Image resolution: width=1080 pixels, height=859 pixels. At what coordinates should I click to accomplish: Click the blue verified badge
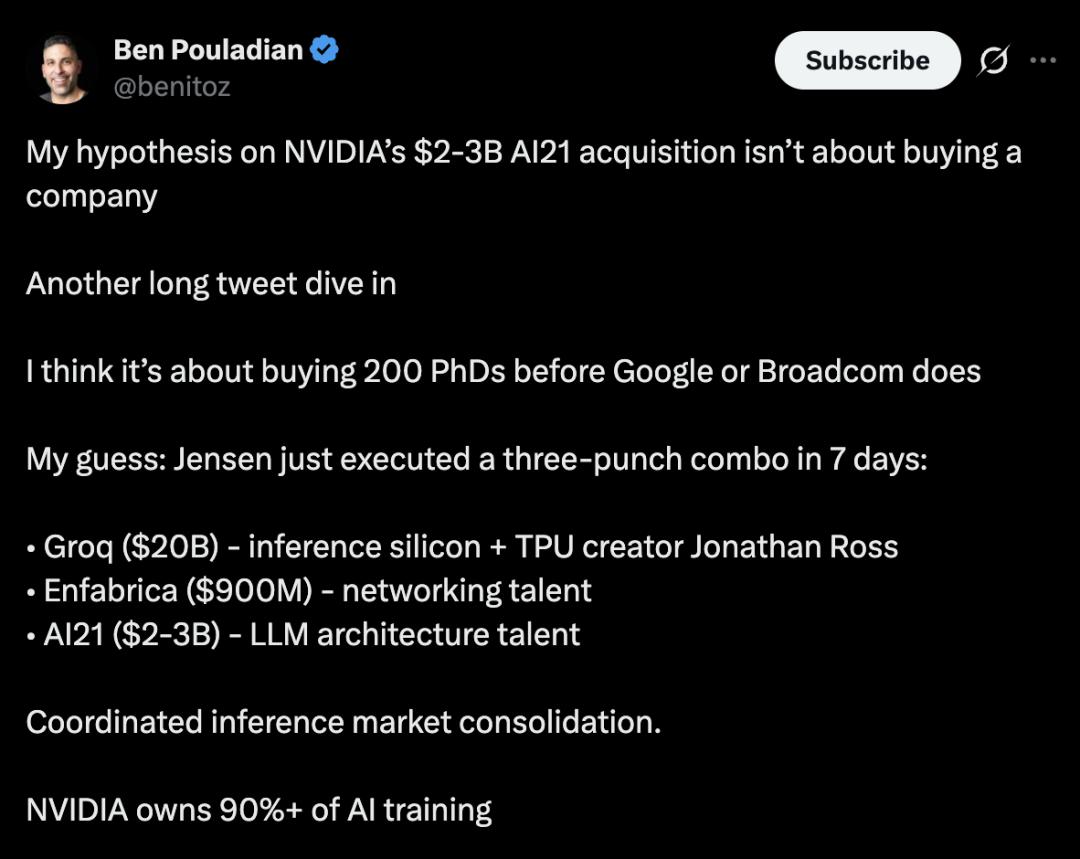(x=324, y=49)
